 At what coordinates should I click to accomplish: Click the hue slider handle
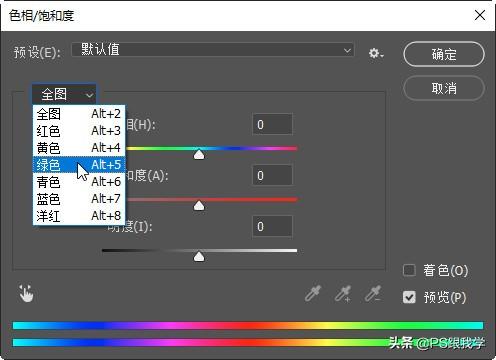(x=199, y=154)
